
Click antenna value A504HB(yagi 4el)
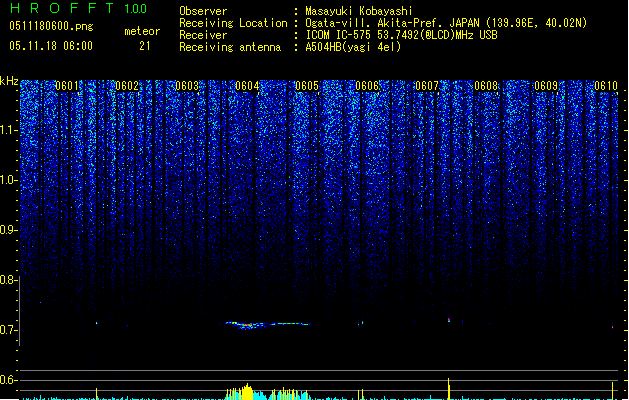coord(353,47)
